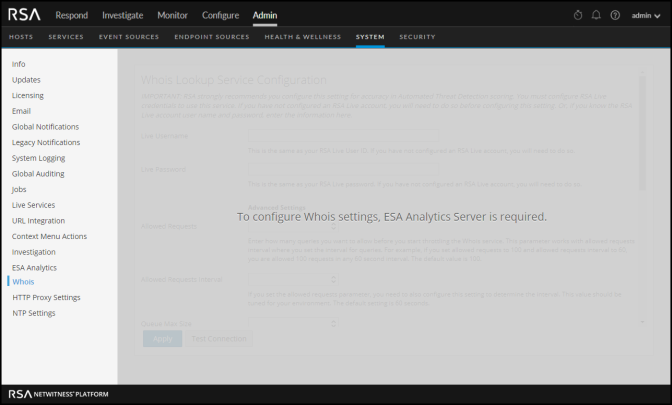The width and height of the screenshot is (672, 405).
Task: Select System Logging in sidebar
Action: tap(38, 158)
